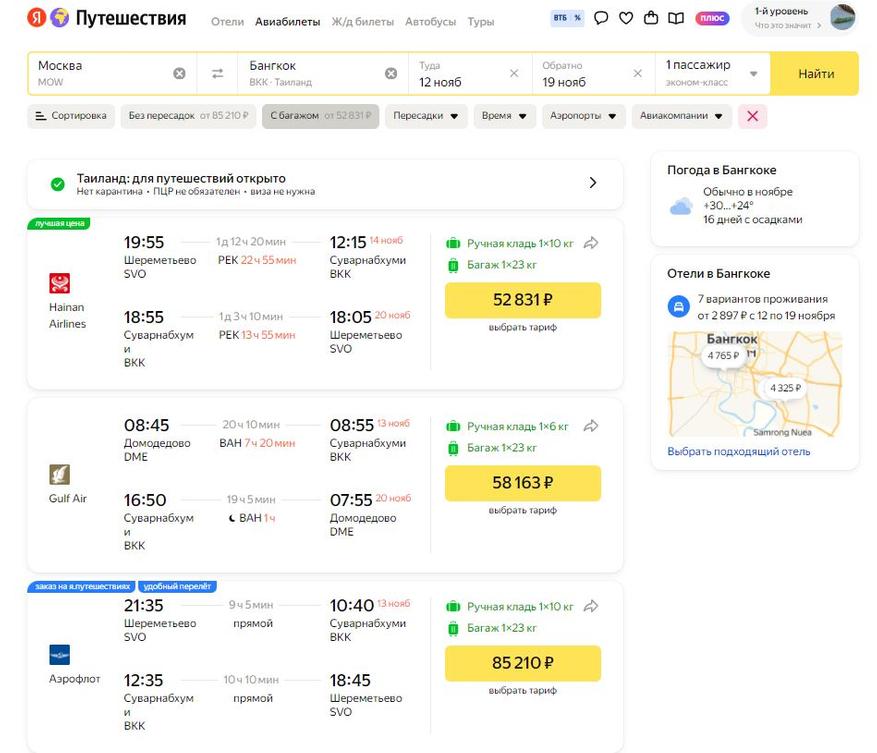Open the passenger and class dropdown
This screenshot has height=753, width=877.
pyautogui.click(x=712, y=73)
